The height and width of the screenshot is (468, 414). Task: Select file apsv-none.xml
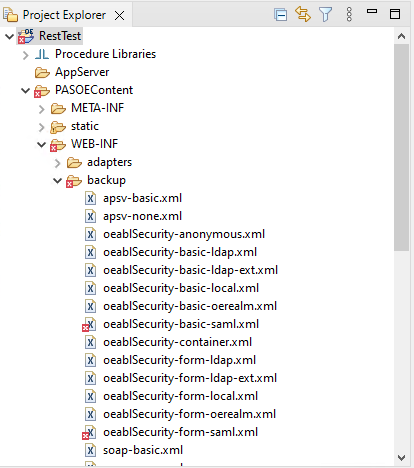pos(142,216)
